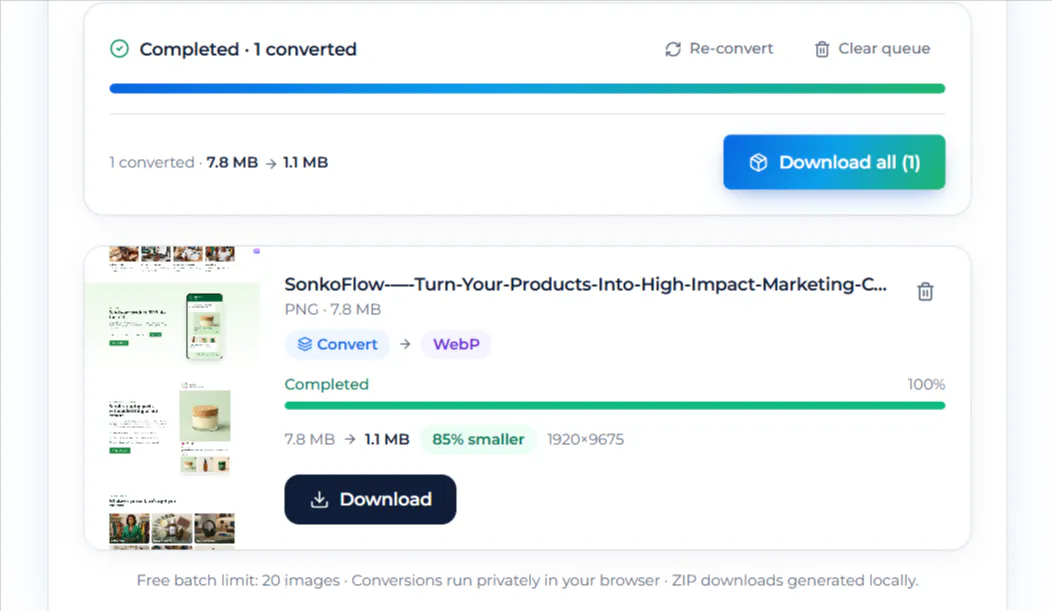Image resolution: width=1052 pixels, height=611 pixels.
Task: Click the 1920×9675 dimensions text
Action: [586, 439]
